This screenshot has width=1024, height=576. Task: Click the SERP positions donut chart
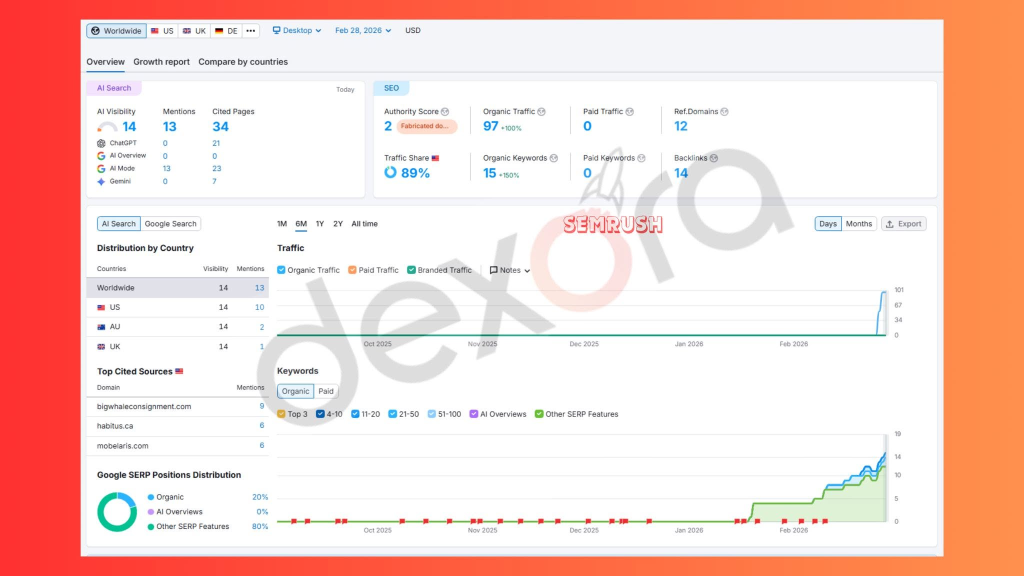(x=117, y=512)
